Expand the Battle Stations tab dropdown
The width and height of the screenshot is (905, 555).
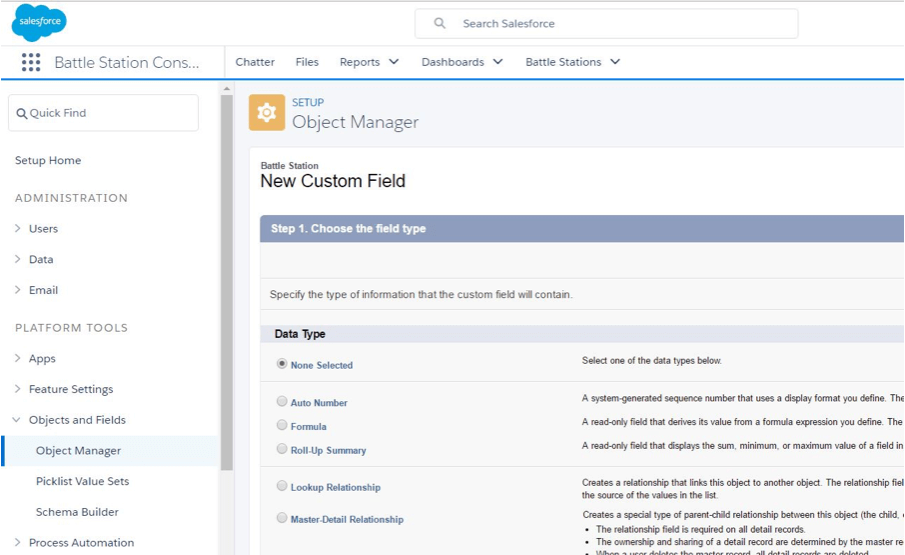pyautogui.click(x=615, y=62)
